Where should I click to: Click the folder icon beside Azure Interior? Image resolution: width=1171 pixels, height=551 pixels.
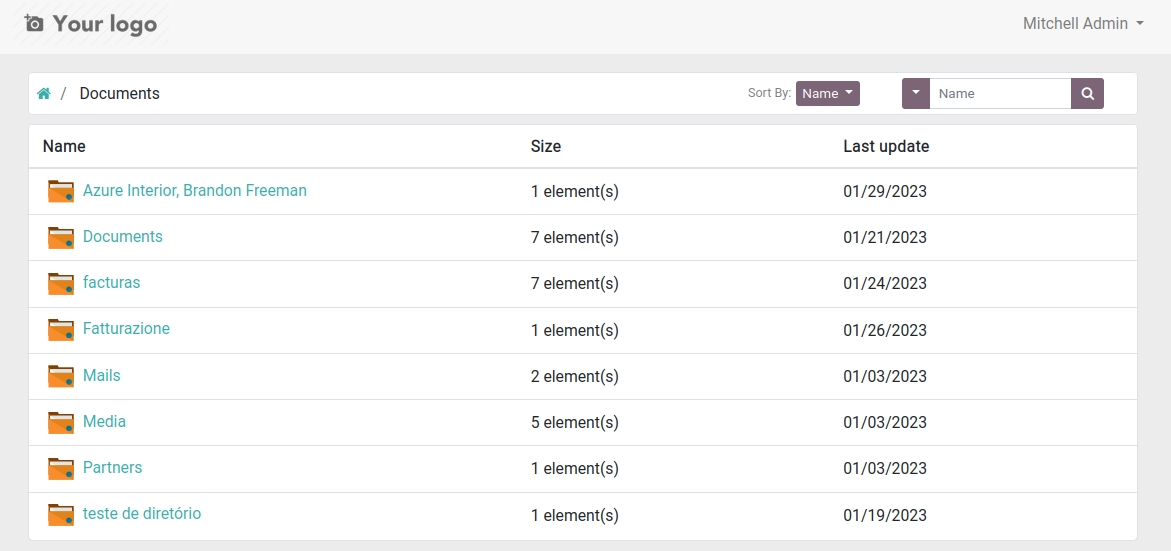[61, 191]
